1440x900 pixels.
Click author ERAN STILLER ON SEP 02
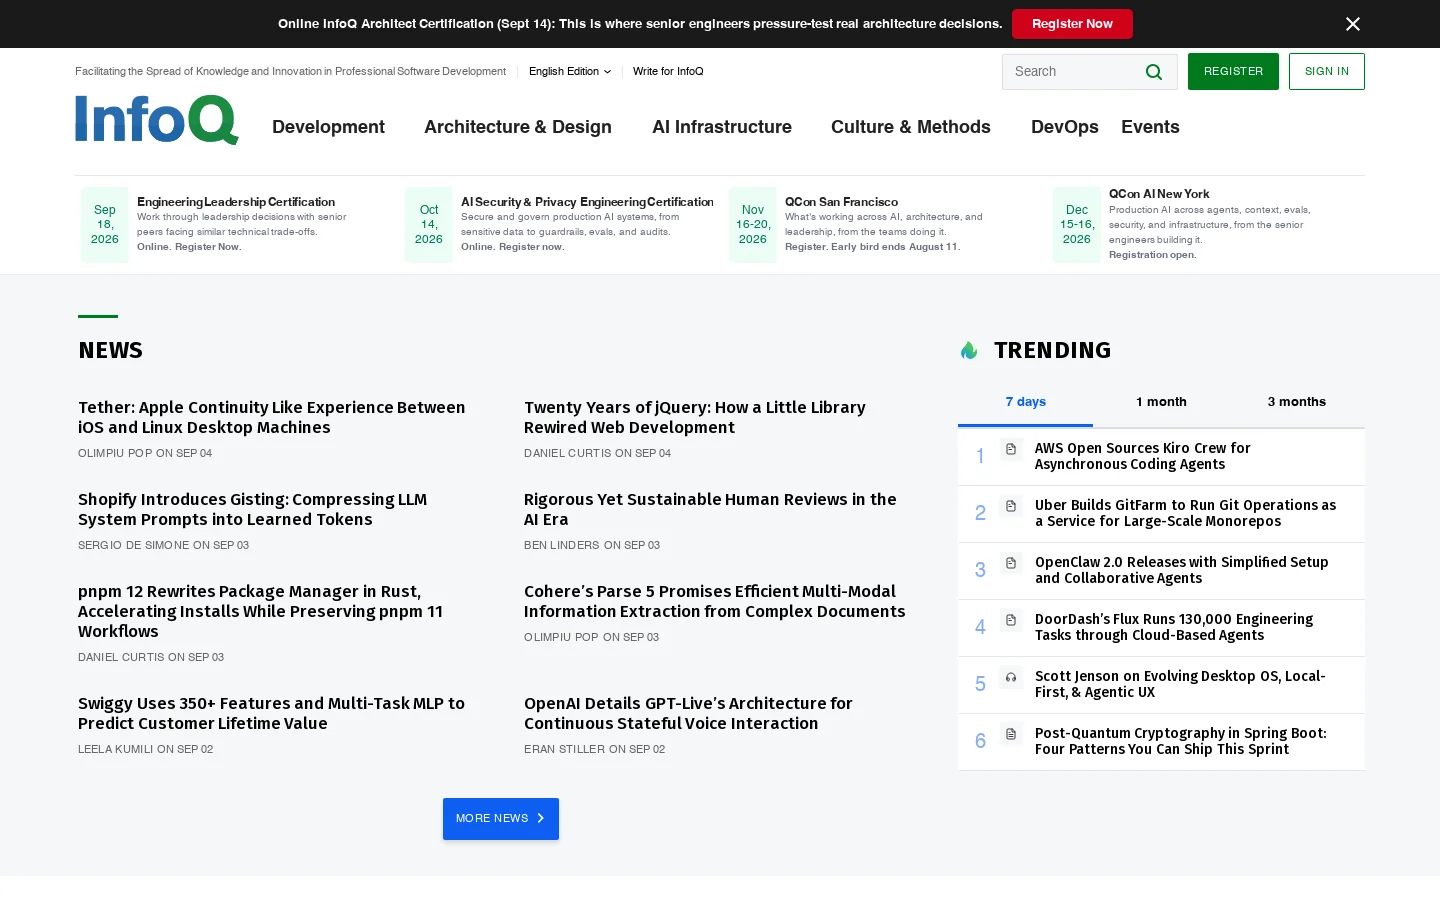(595, 749)
